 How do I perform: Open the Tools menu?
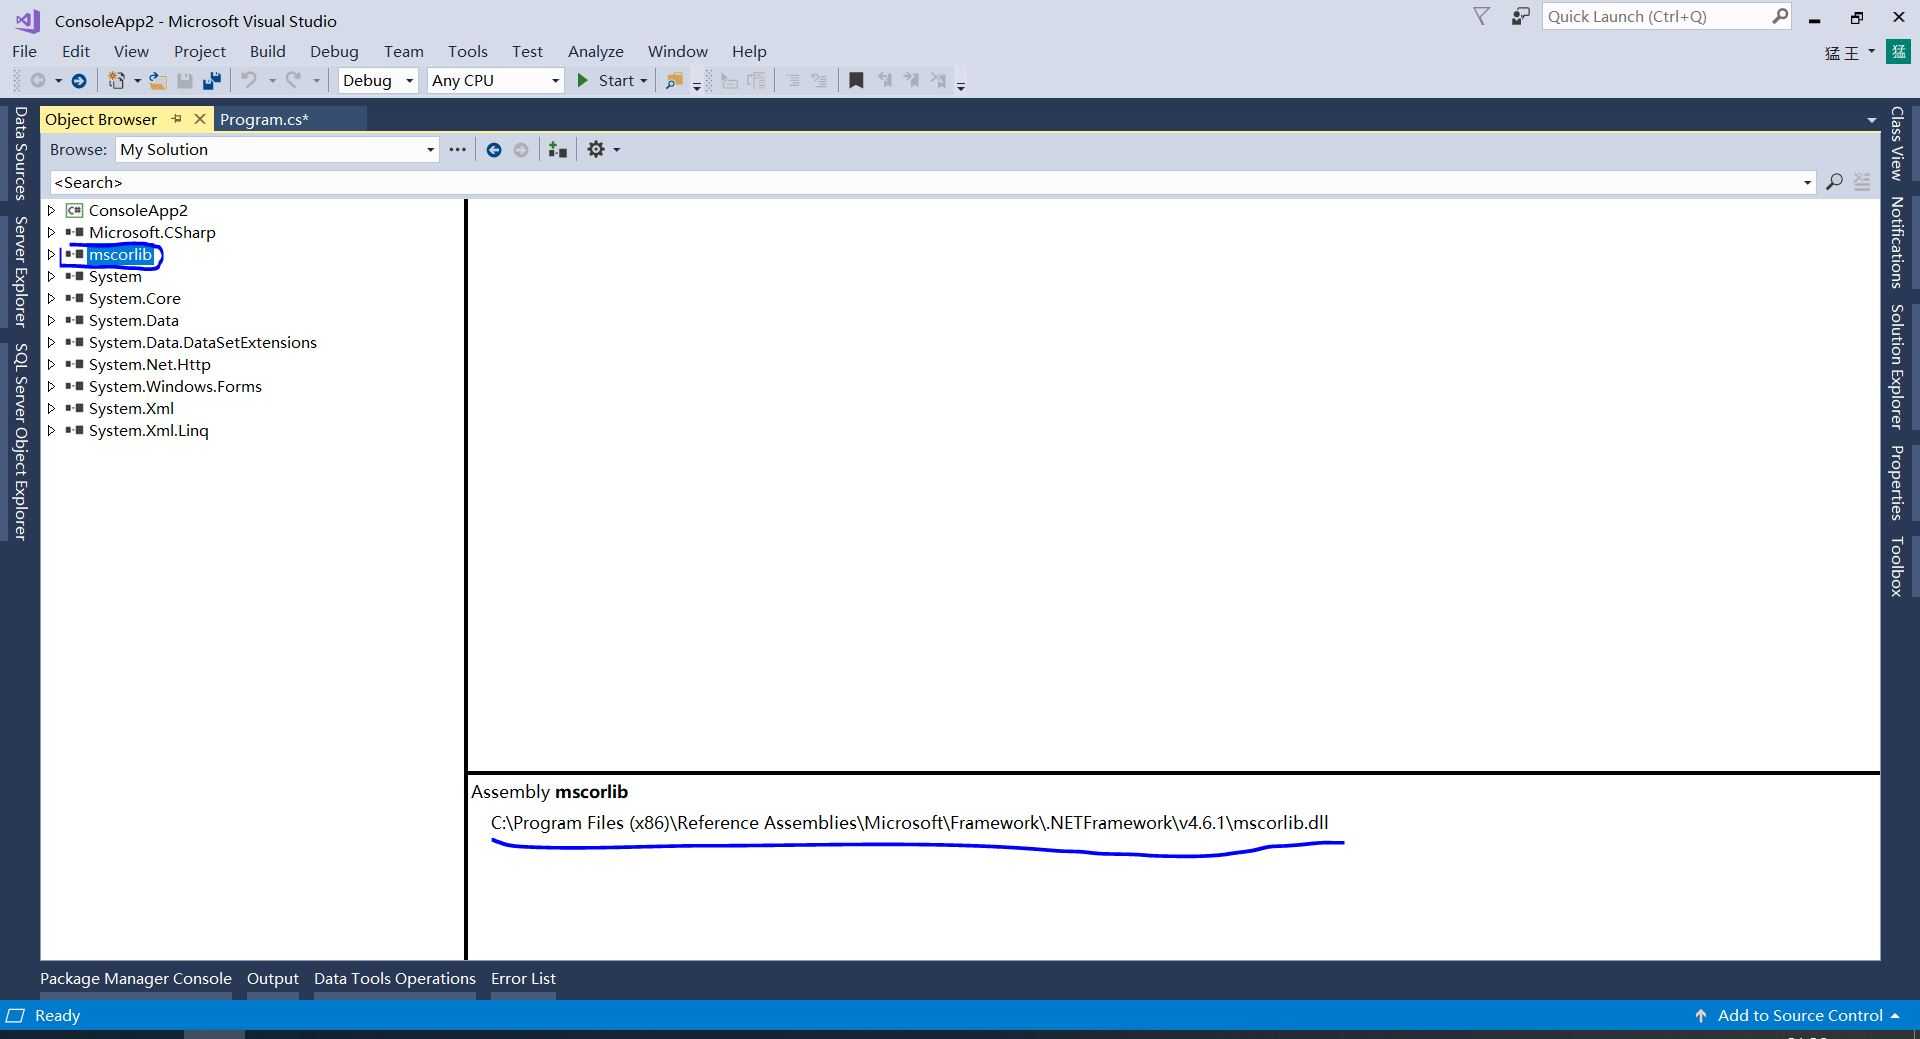(x=468, y=52)
